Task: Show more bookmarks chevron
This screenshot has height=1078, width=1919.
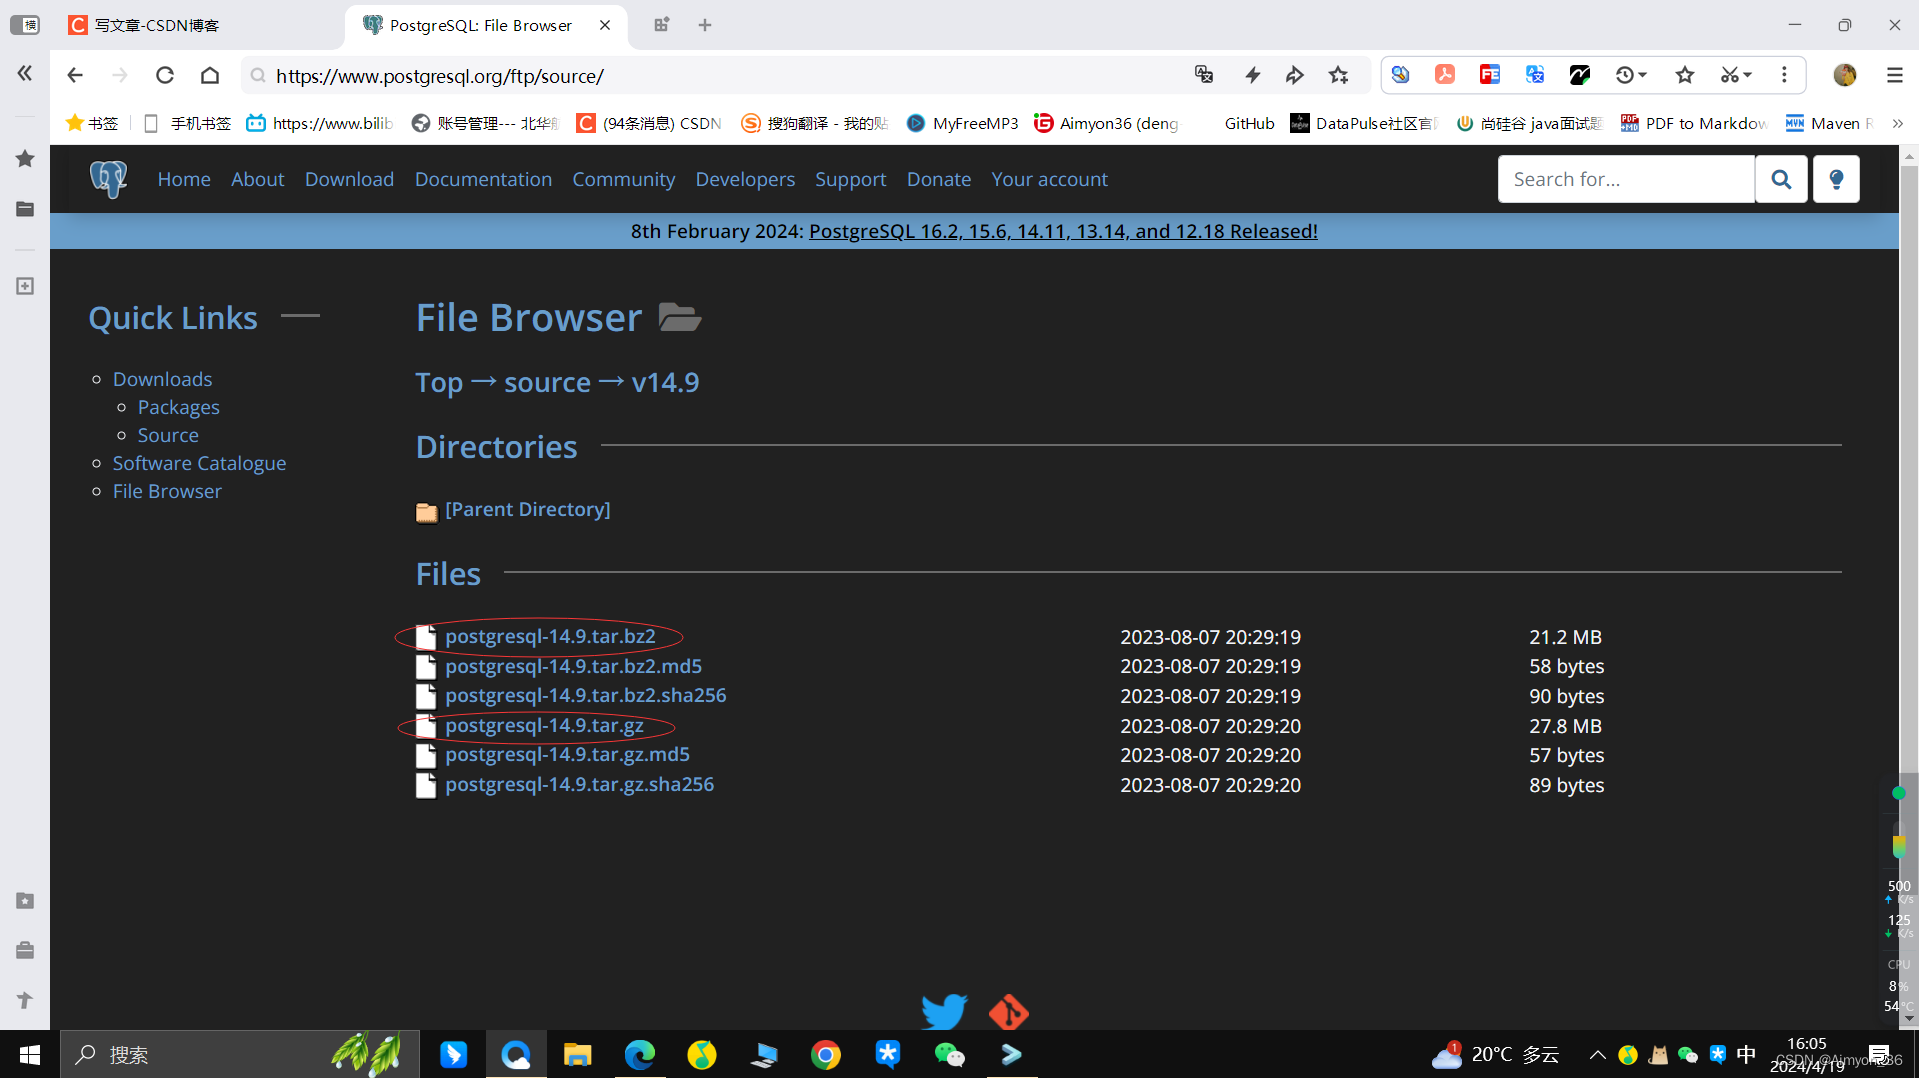Action: (x=1897, y=123)
